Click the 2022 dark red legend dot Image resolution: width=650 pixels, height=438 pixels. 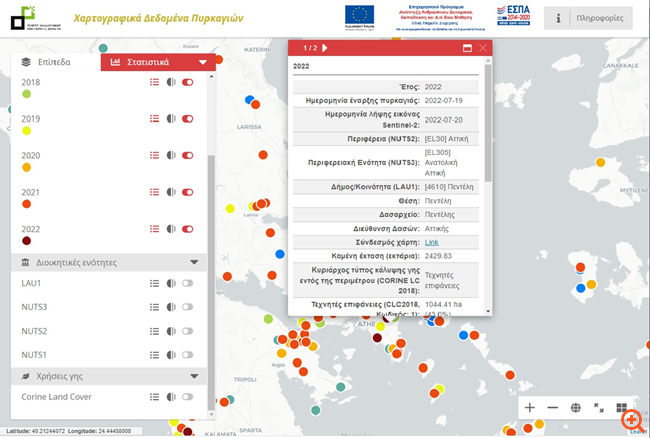[27, 241]
